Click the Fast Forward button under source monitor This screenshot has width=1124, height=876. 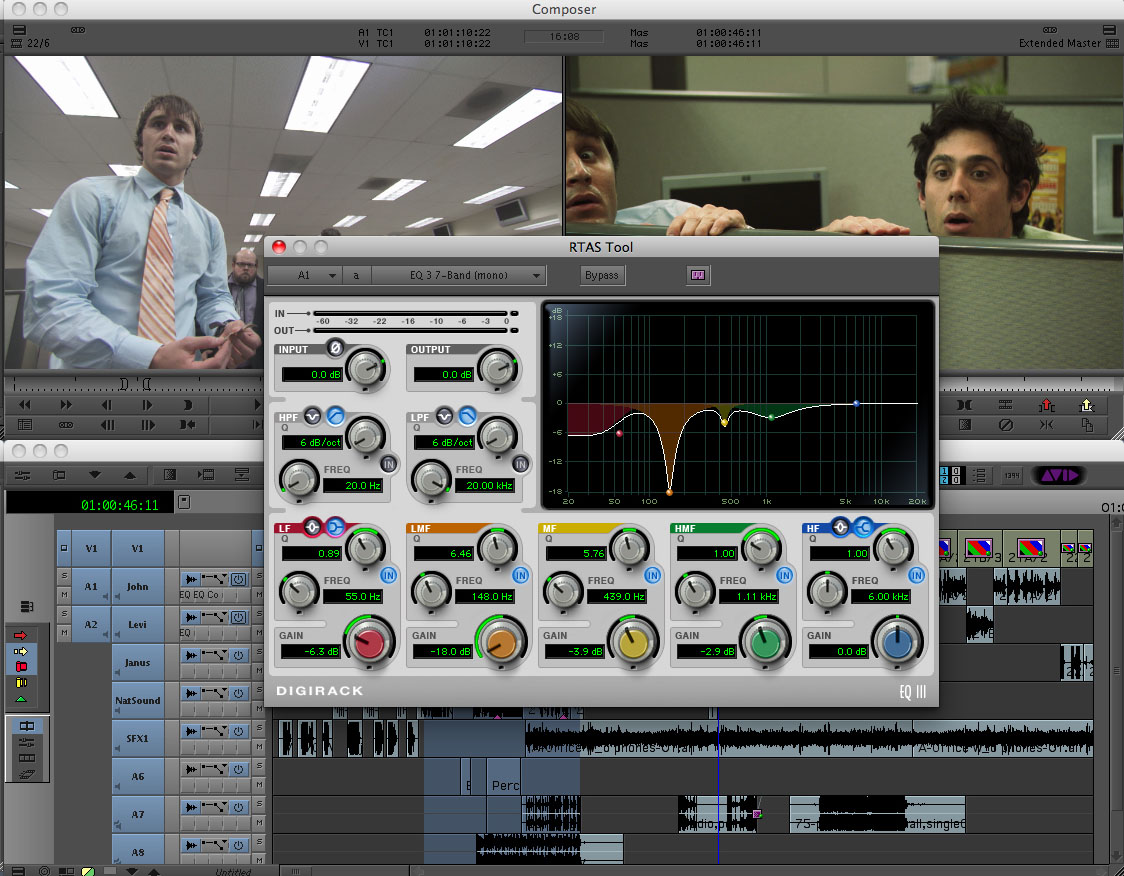(65, 405)
